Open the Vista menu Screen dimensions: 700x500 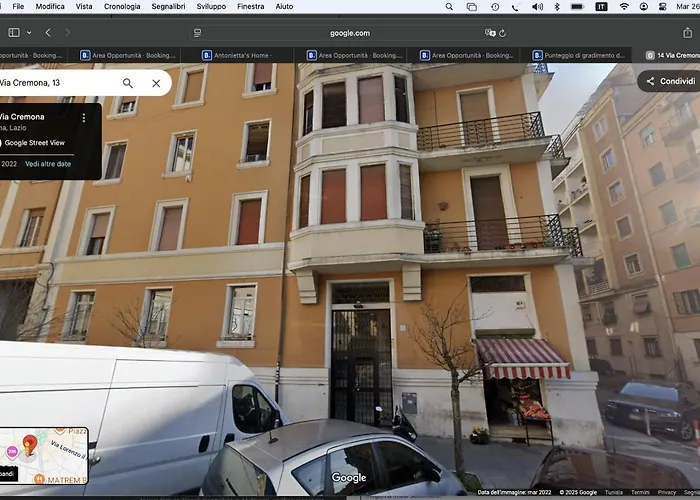[x=84, y=6]
